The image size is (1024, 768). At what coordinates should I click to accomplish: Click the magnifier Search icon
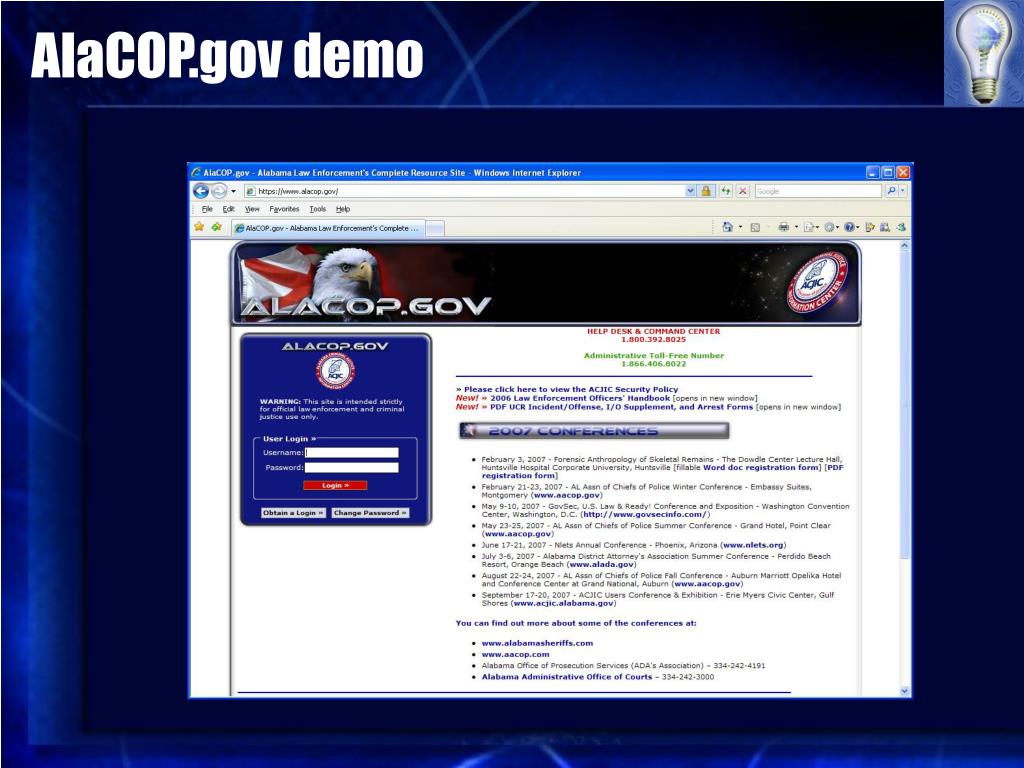(890, 191)
